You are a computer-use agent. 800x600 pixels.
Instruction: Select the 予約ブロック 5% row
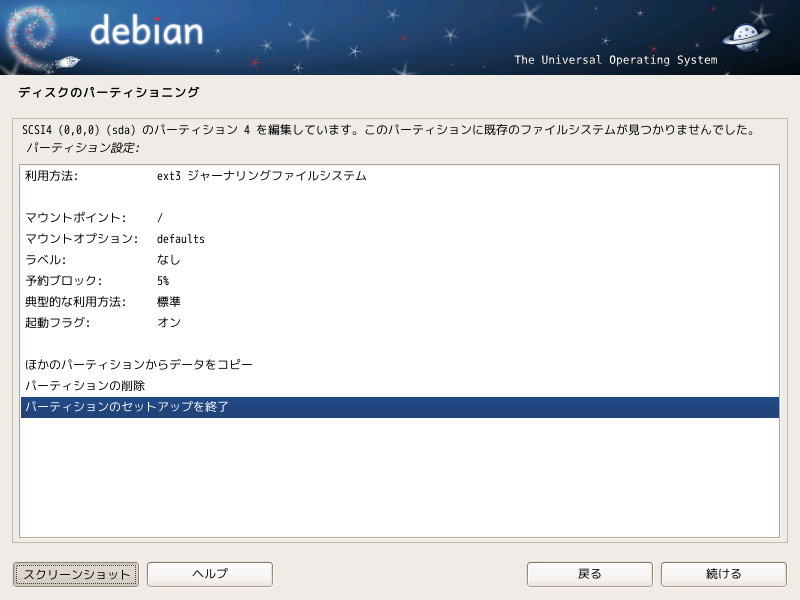coord(399,281)
